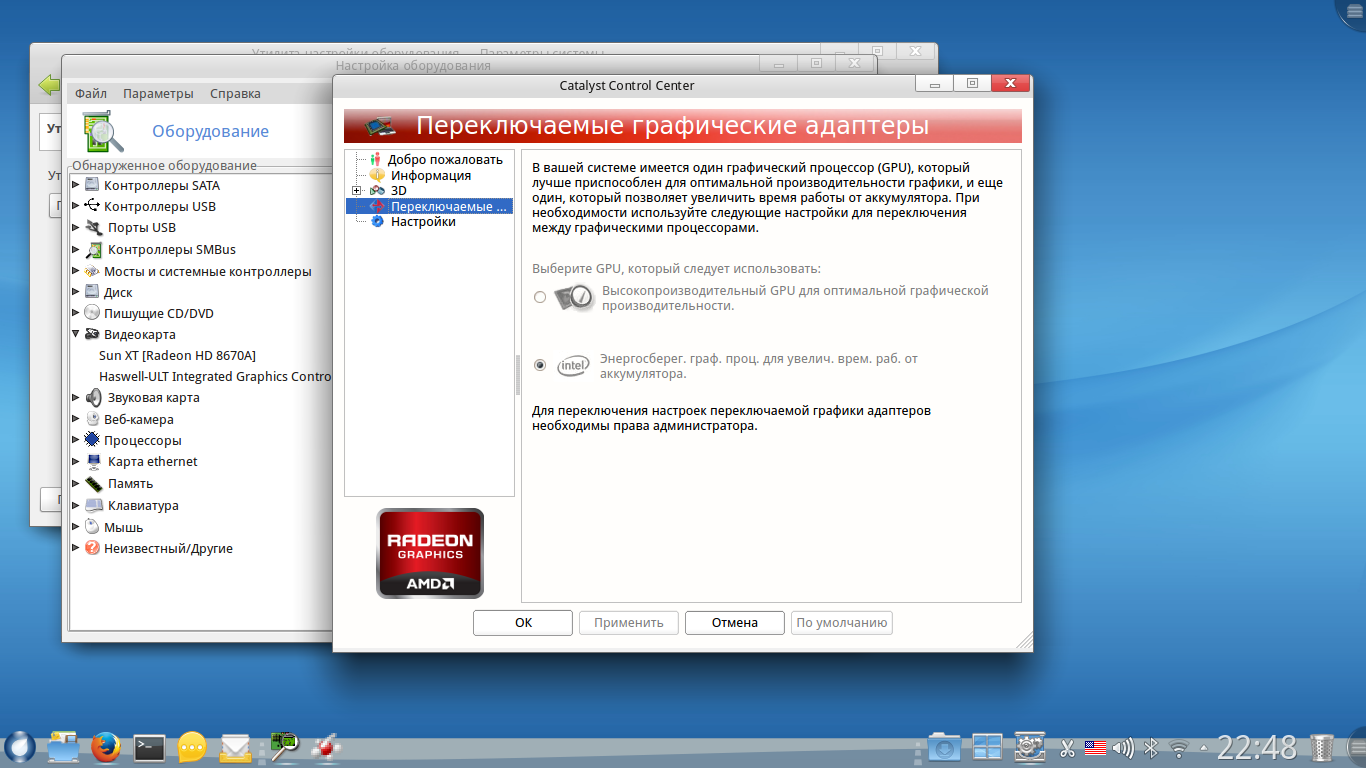Switch to hardware configuration taskbar entry
1366x768 pixels.
click(286, 746)
